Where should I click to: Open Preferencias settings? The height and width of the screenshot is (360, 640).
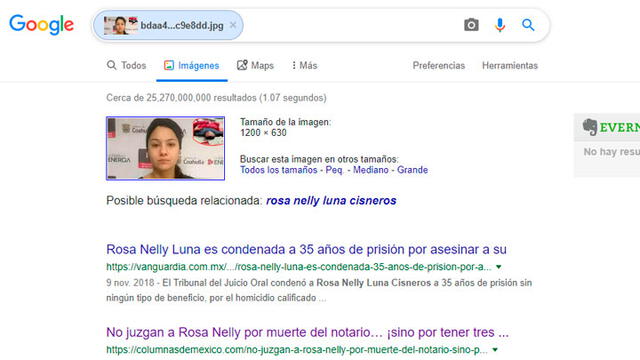[439, 65]
